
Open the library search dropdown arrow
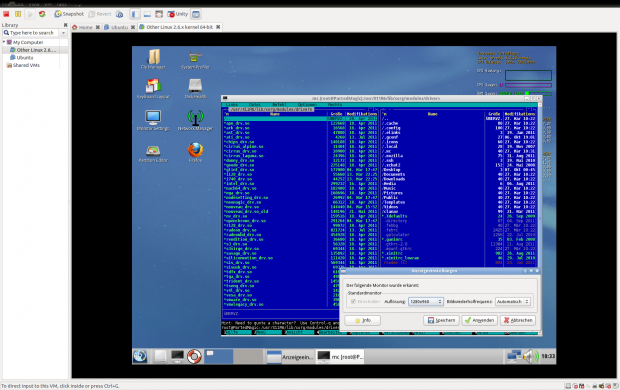click(64, 33)
